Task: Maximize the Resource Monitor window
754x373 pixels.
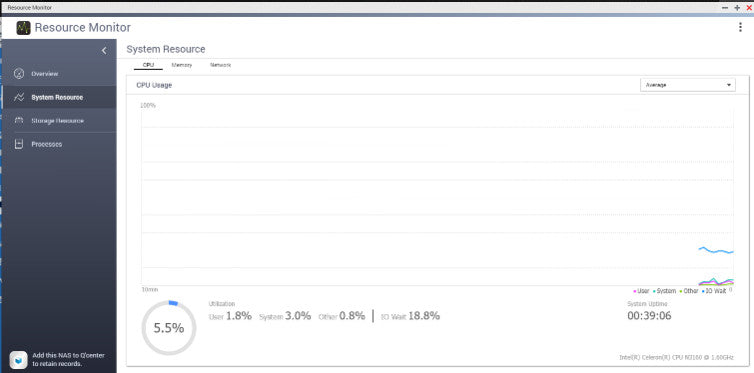Action: tap(737, 8)
